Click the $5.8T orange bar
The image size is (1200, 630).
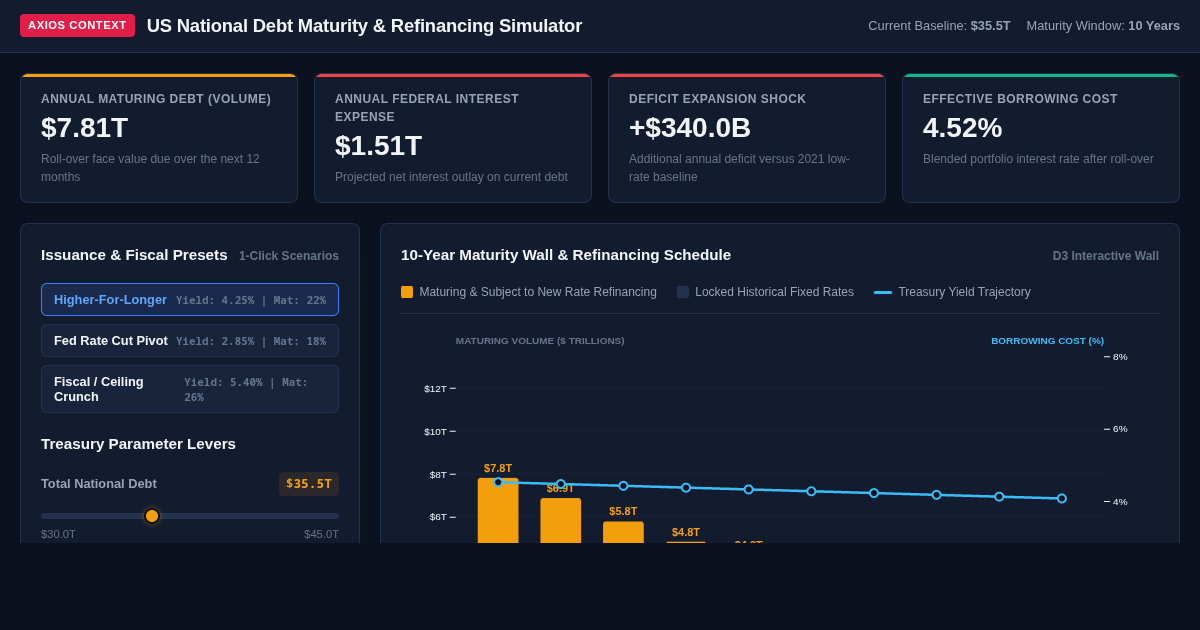click(623, 532)
